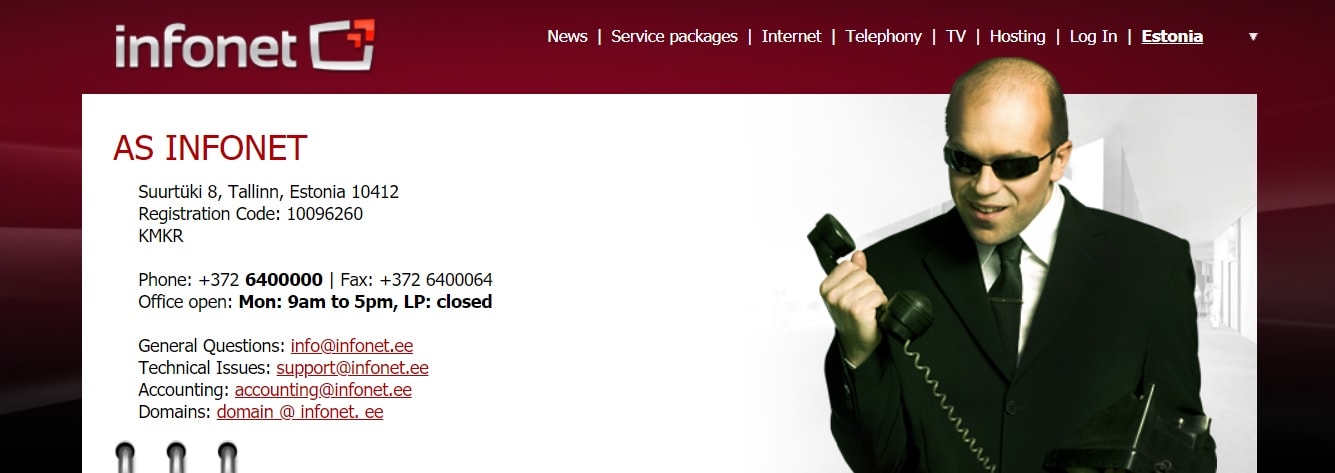Email info@infonet.ee for general questions

point(352,346)
